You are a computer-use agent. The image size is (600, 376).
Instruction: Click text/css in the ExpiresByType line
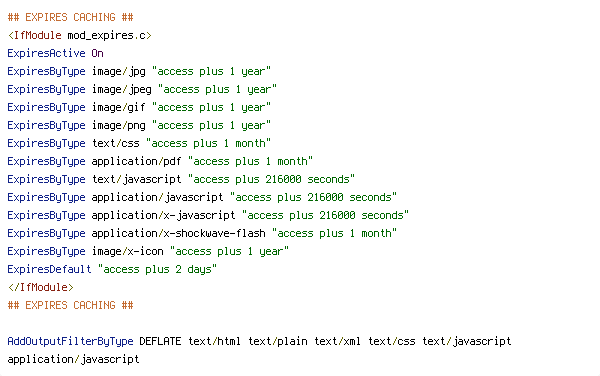pyautogui.click(x=116, y=143)
